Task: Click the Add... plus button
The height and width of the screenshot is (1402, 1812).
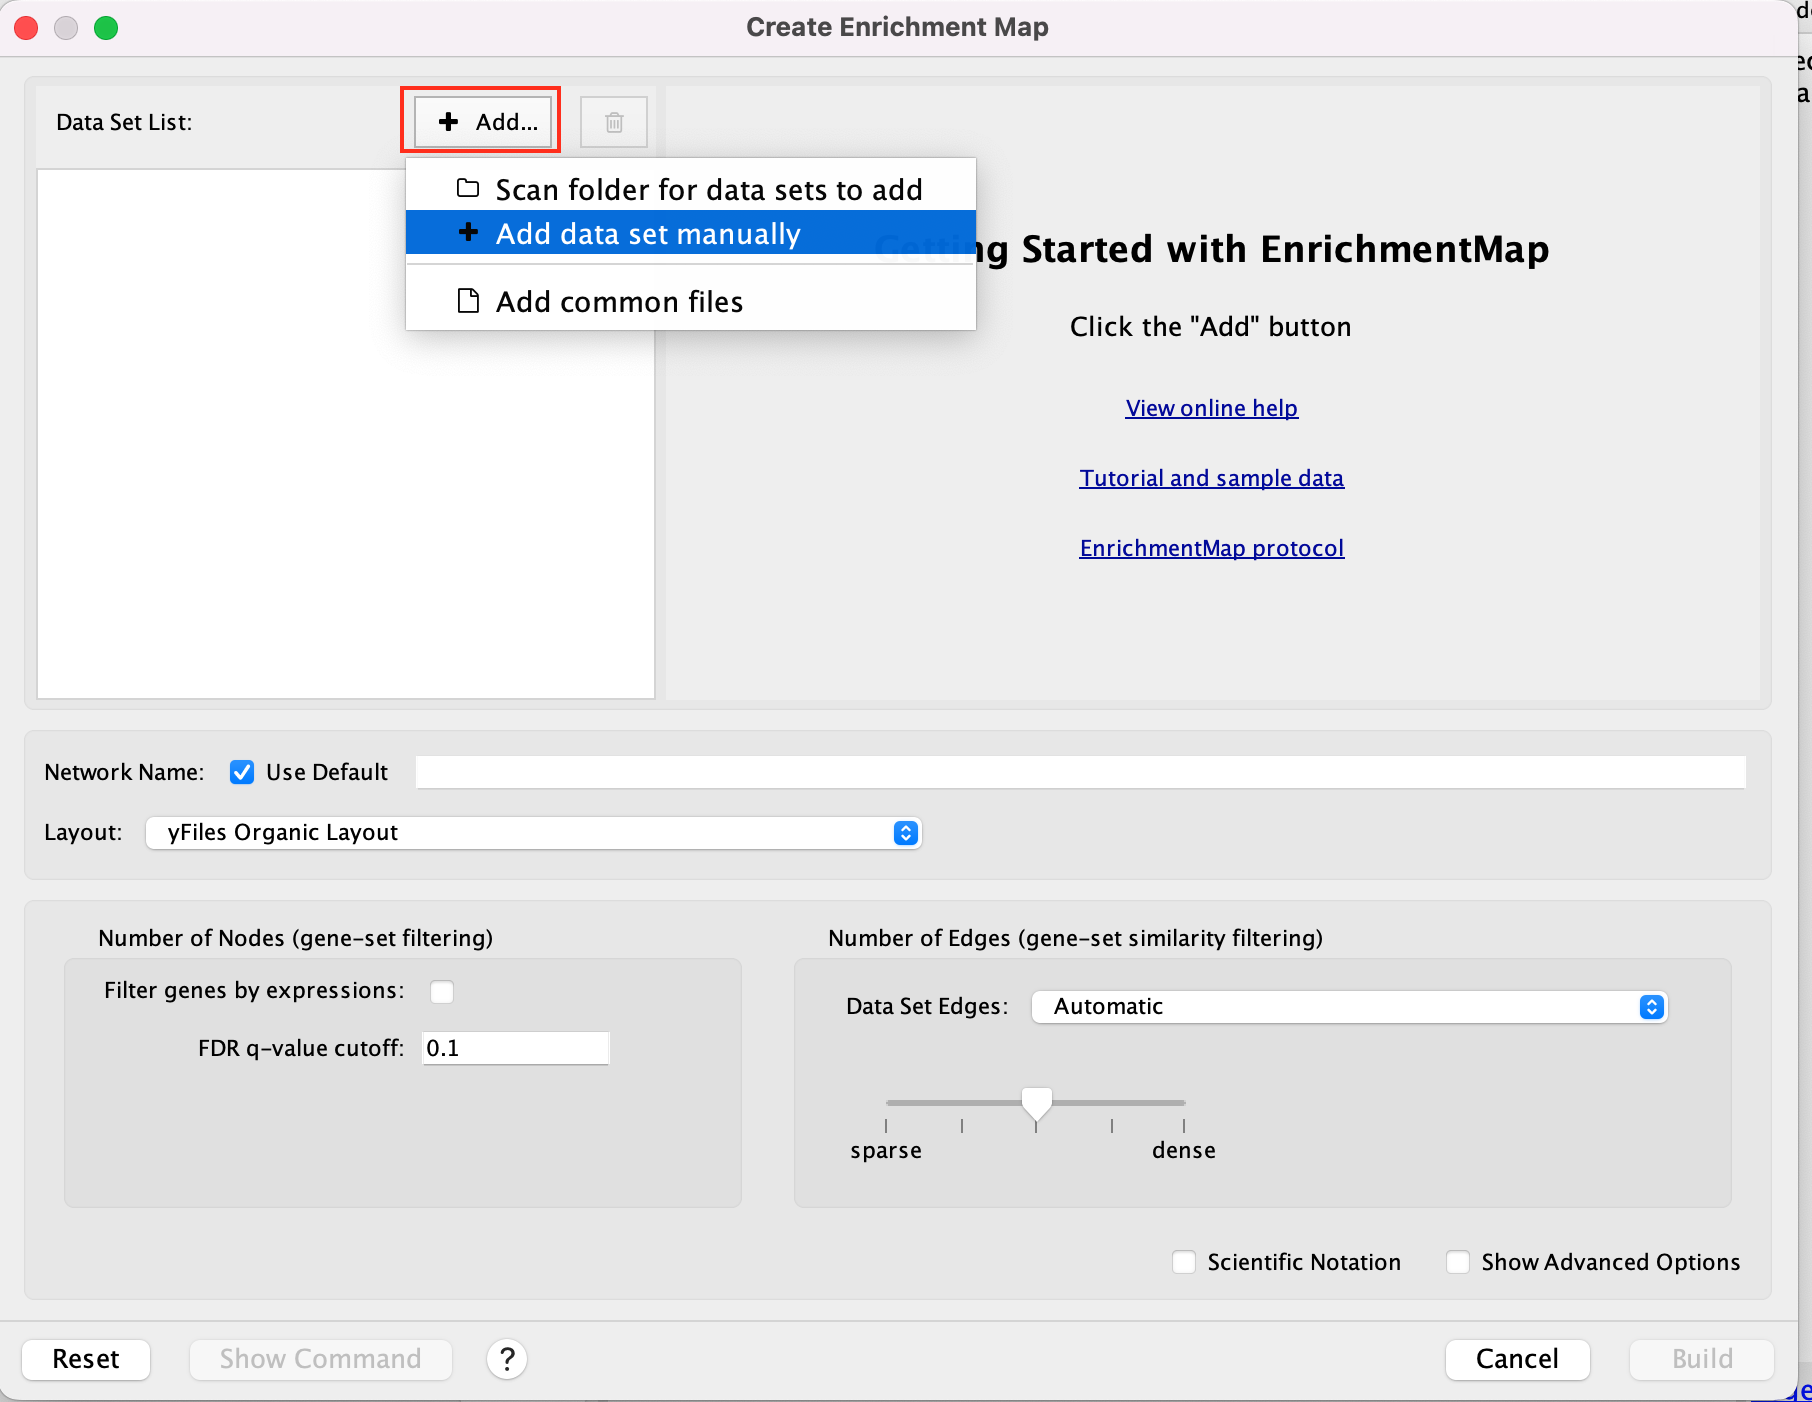Action: click(x=484, y=122)
